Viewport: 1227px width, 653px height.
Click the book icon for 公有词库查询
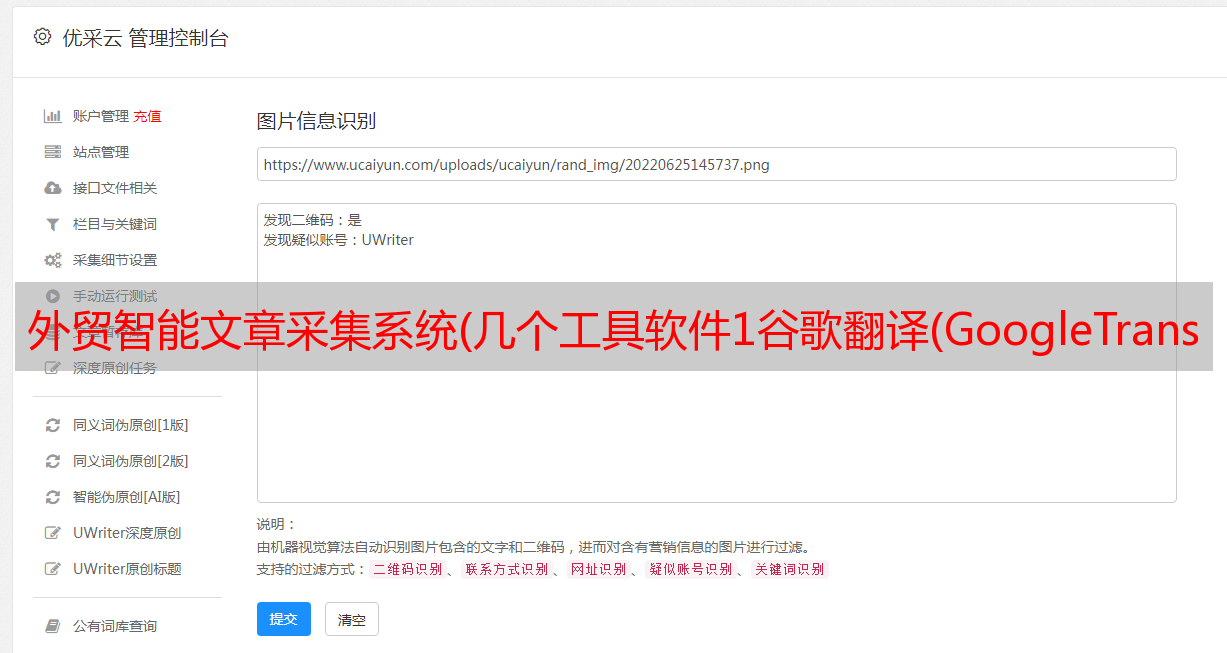(53, 626)
